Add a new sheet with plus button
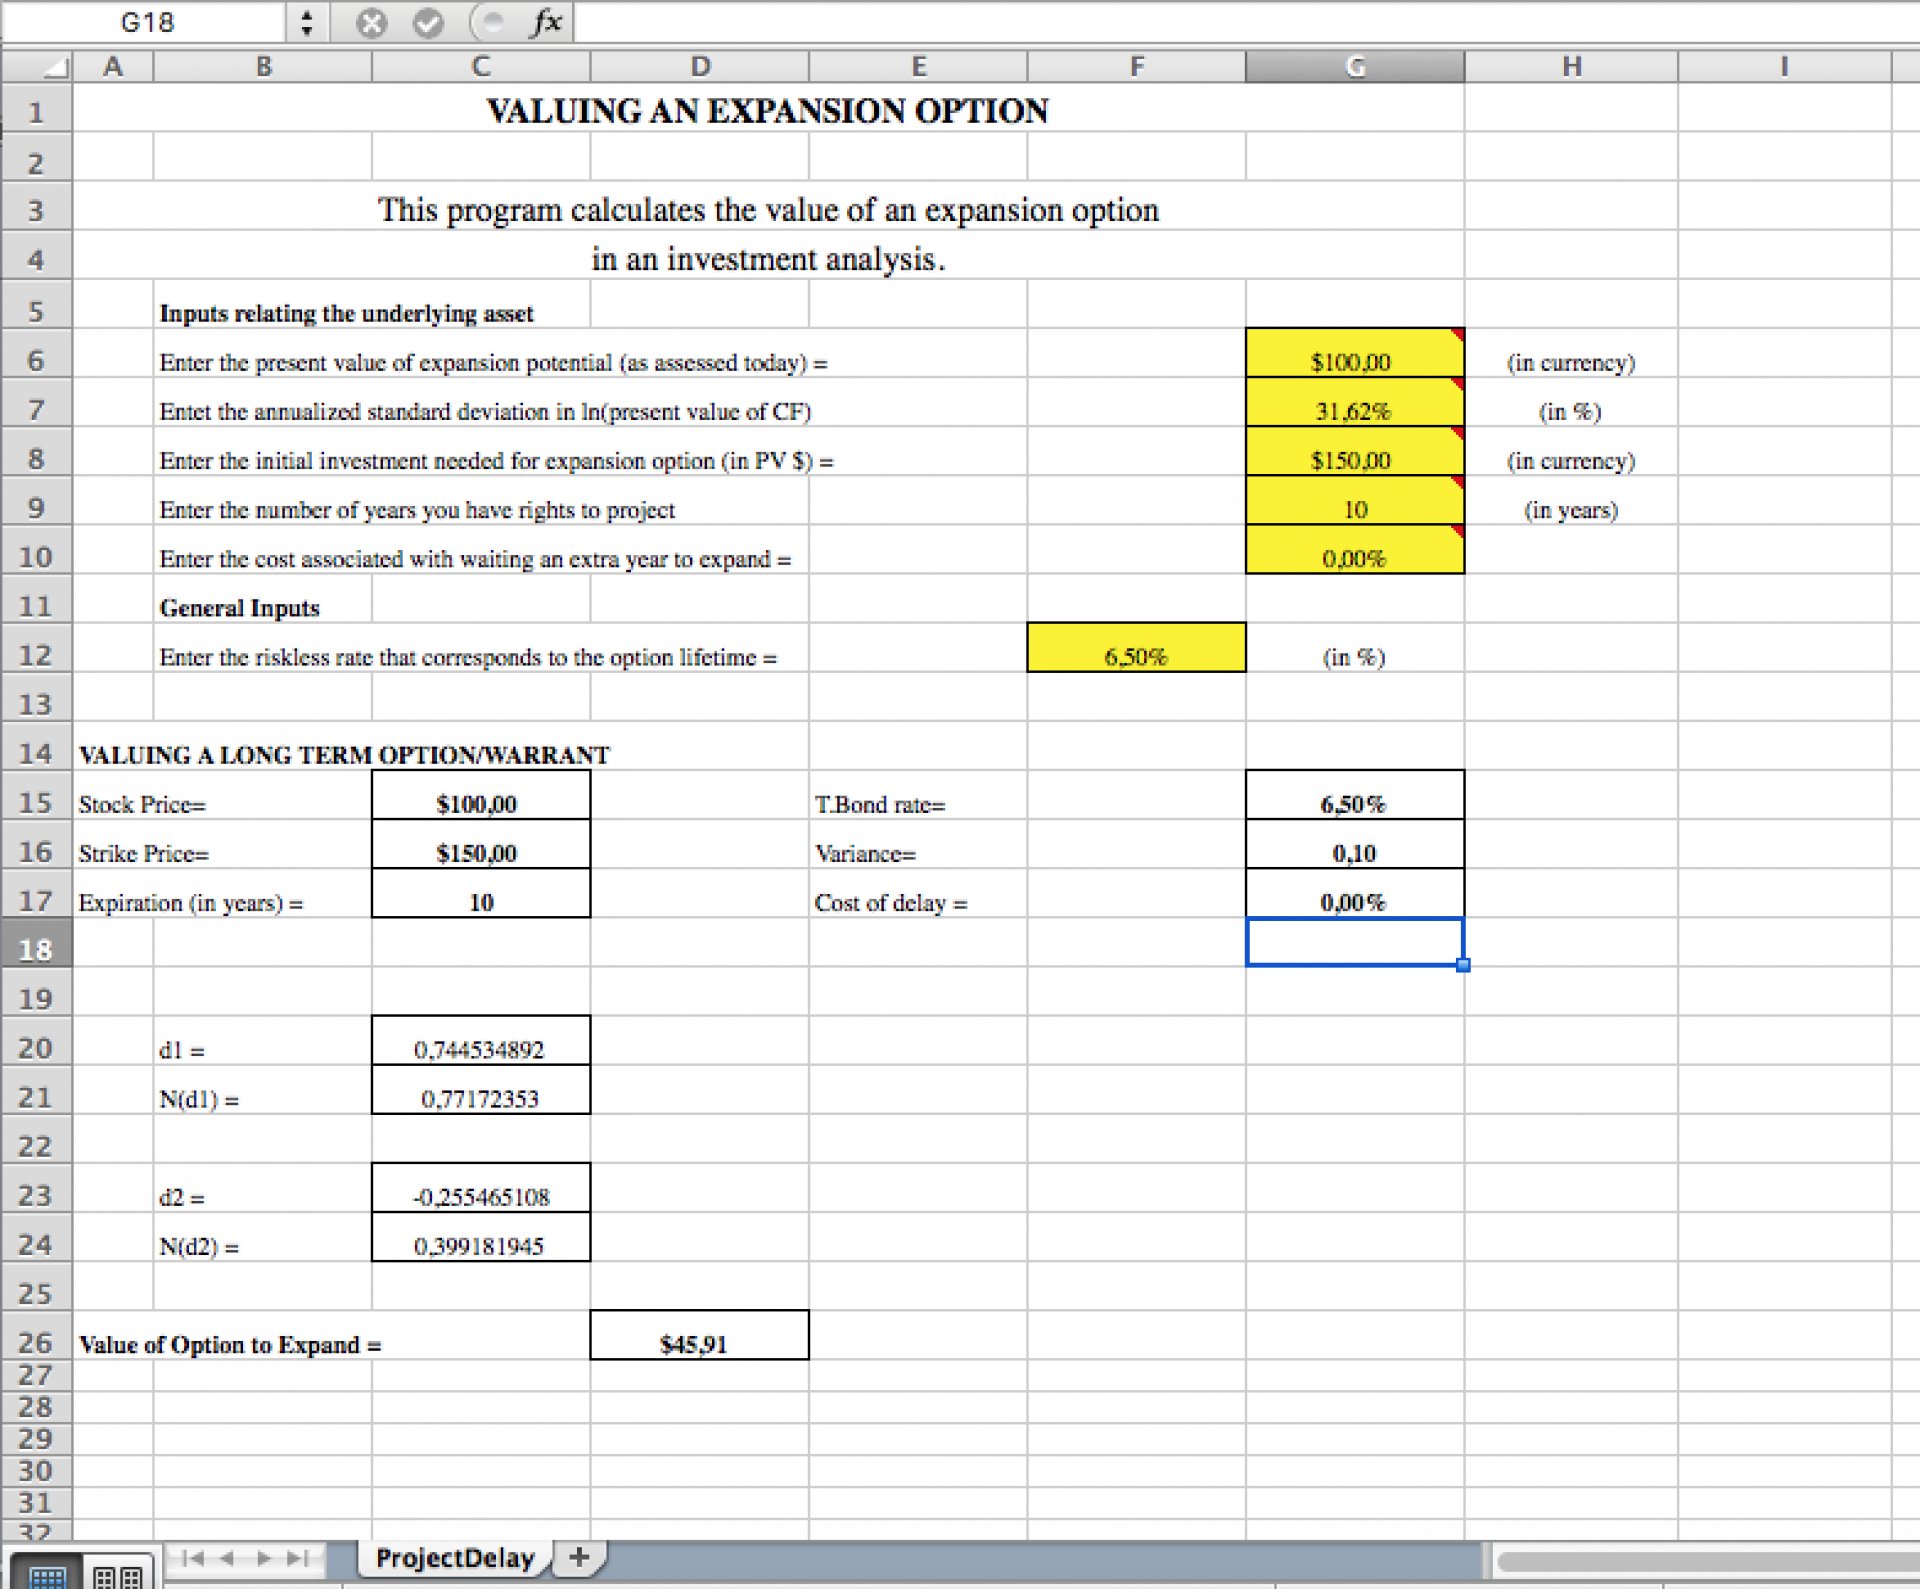 (579, 1557)
